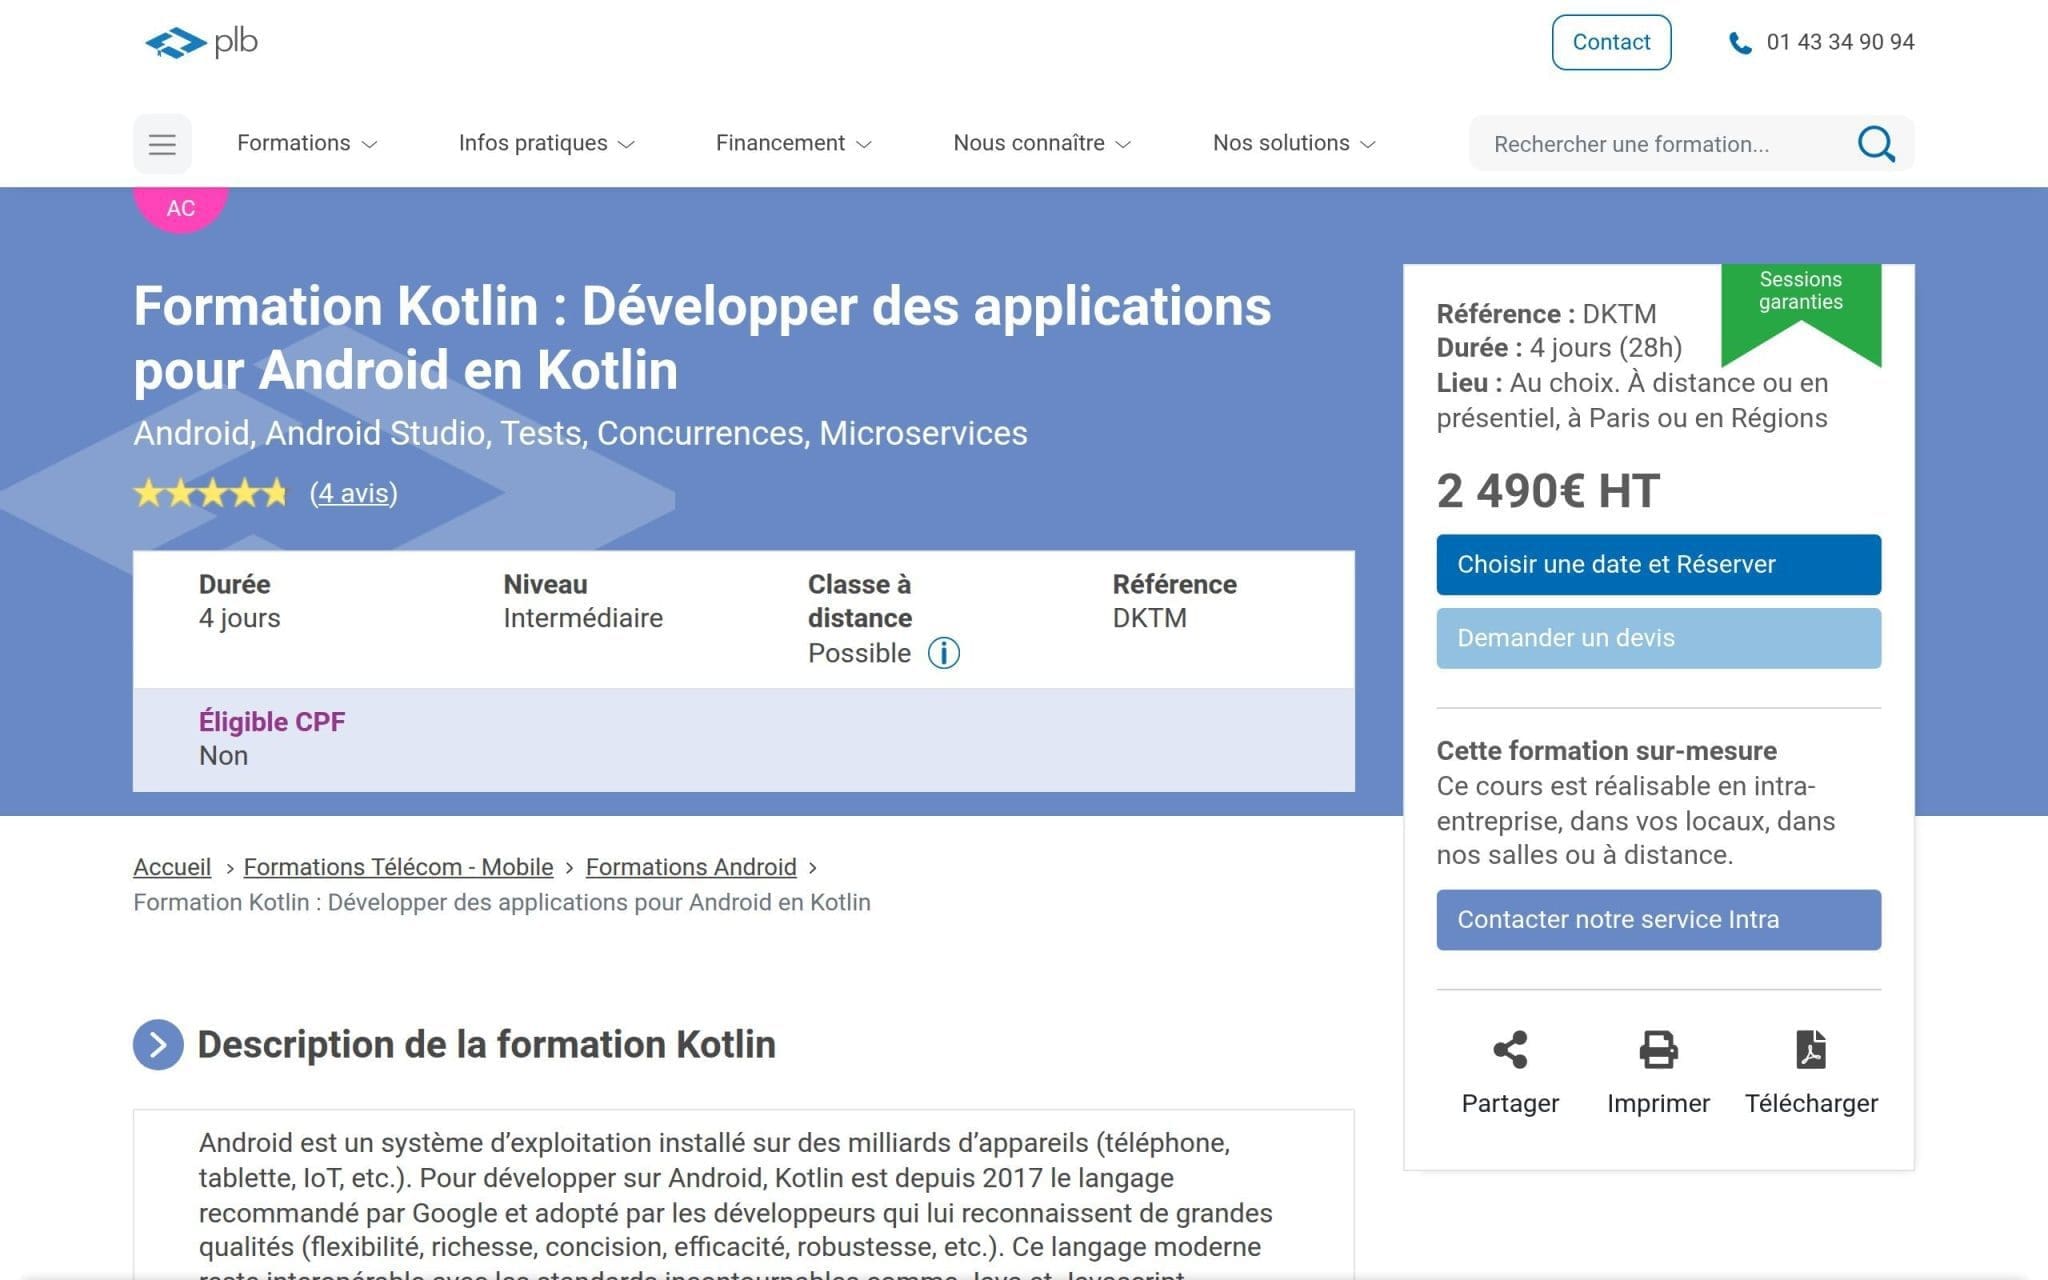Expand the Formations menu
Screen dimensions: 2048x1280
pyautogui.click(x=307, y=143)
